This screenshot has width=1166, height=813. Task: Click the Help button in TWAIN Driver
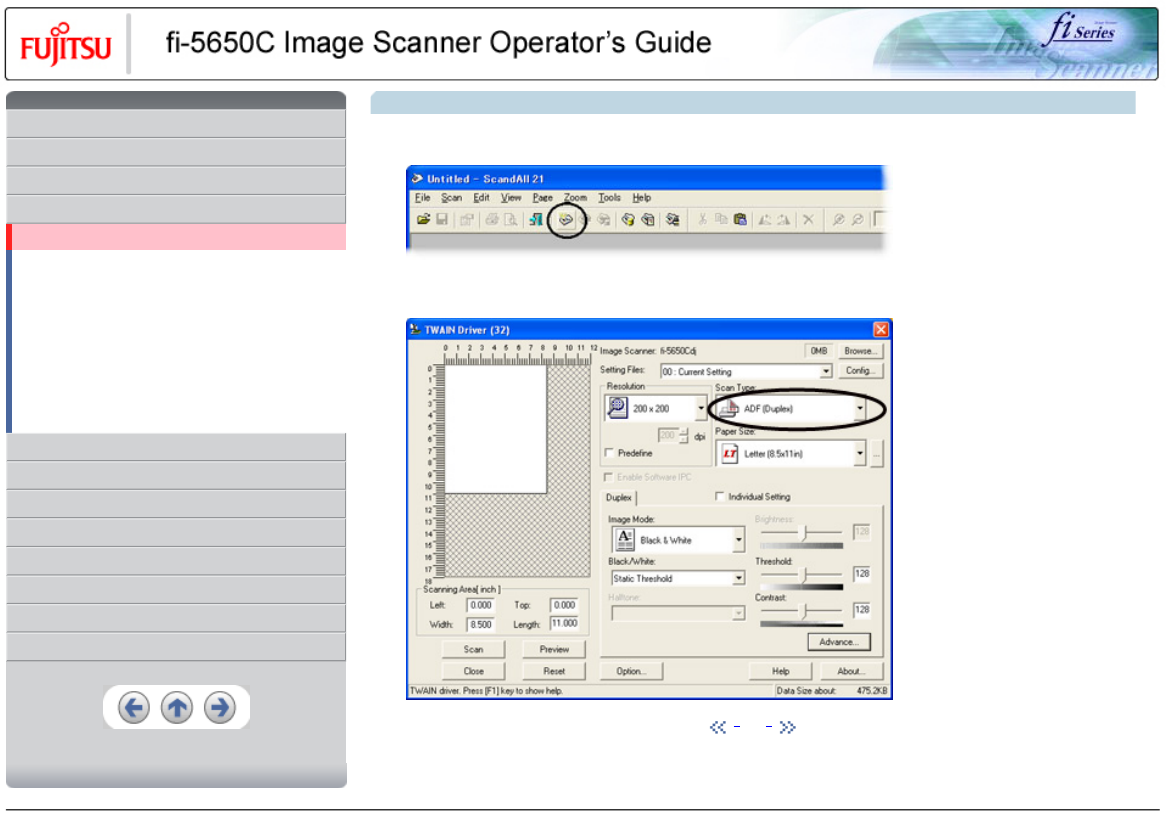pos(781,671)
